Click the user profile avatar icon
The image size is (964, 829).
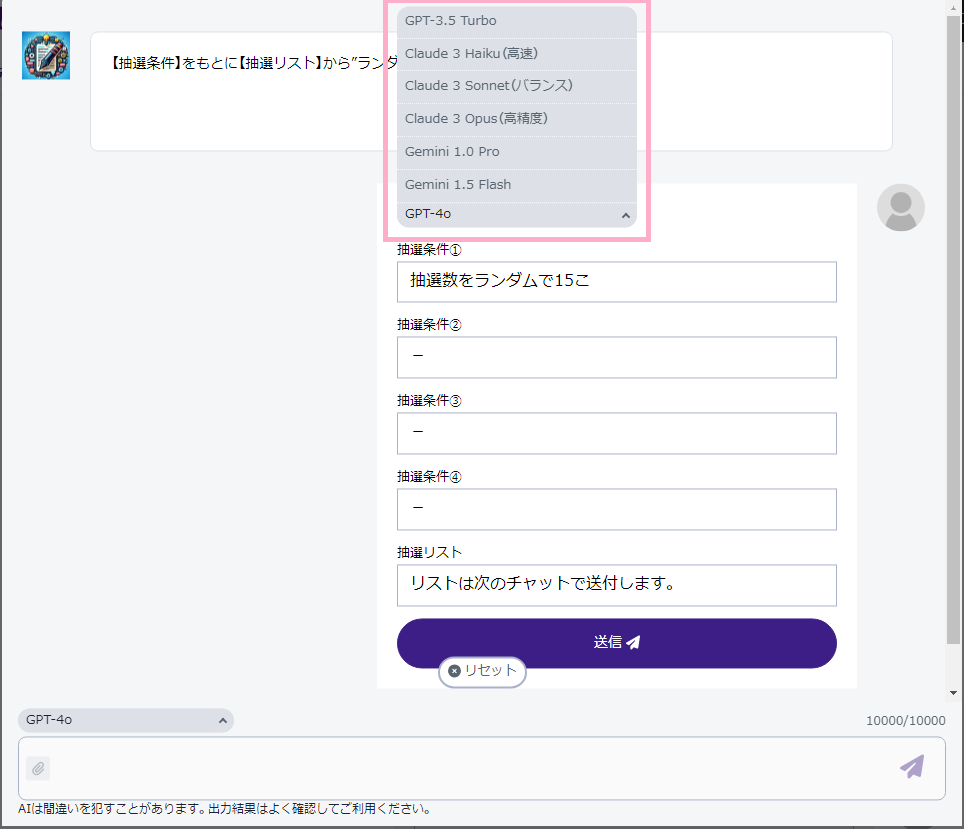901,208
